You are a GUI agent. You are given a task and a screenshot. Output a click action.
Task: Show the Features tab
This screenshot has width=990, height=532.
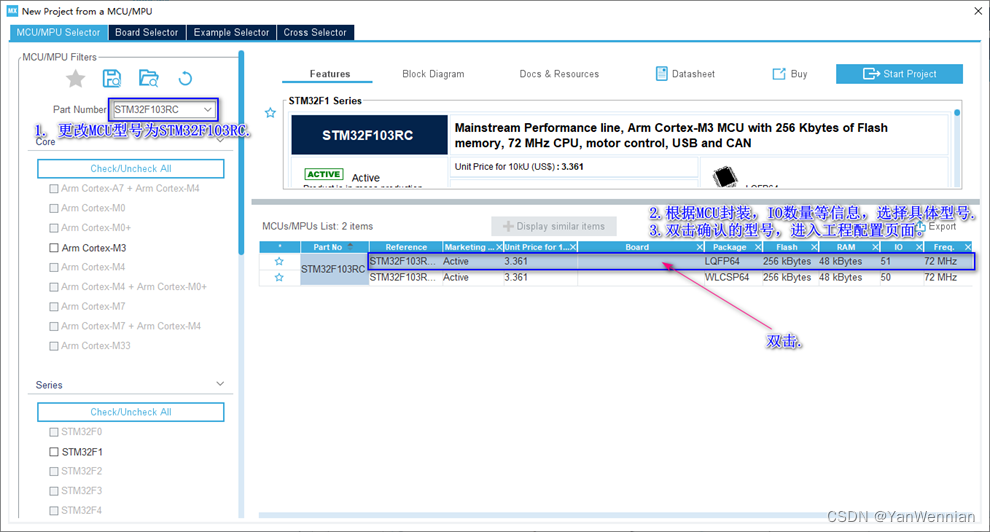coord(330,74)
